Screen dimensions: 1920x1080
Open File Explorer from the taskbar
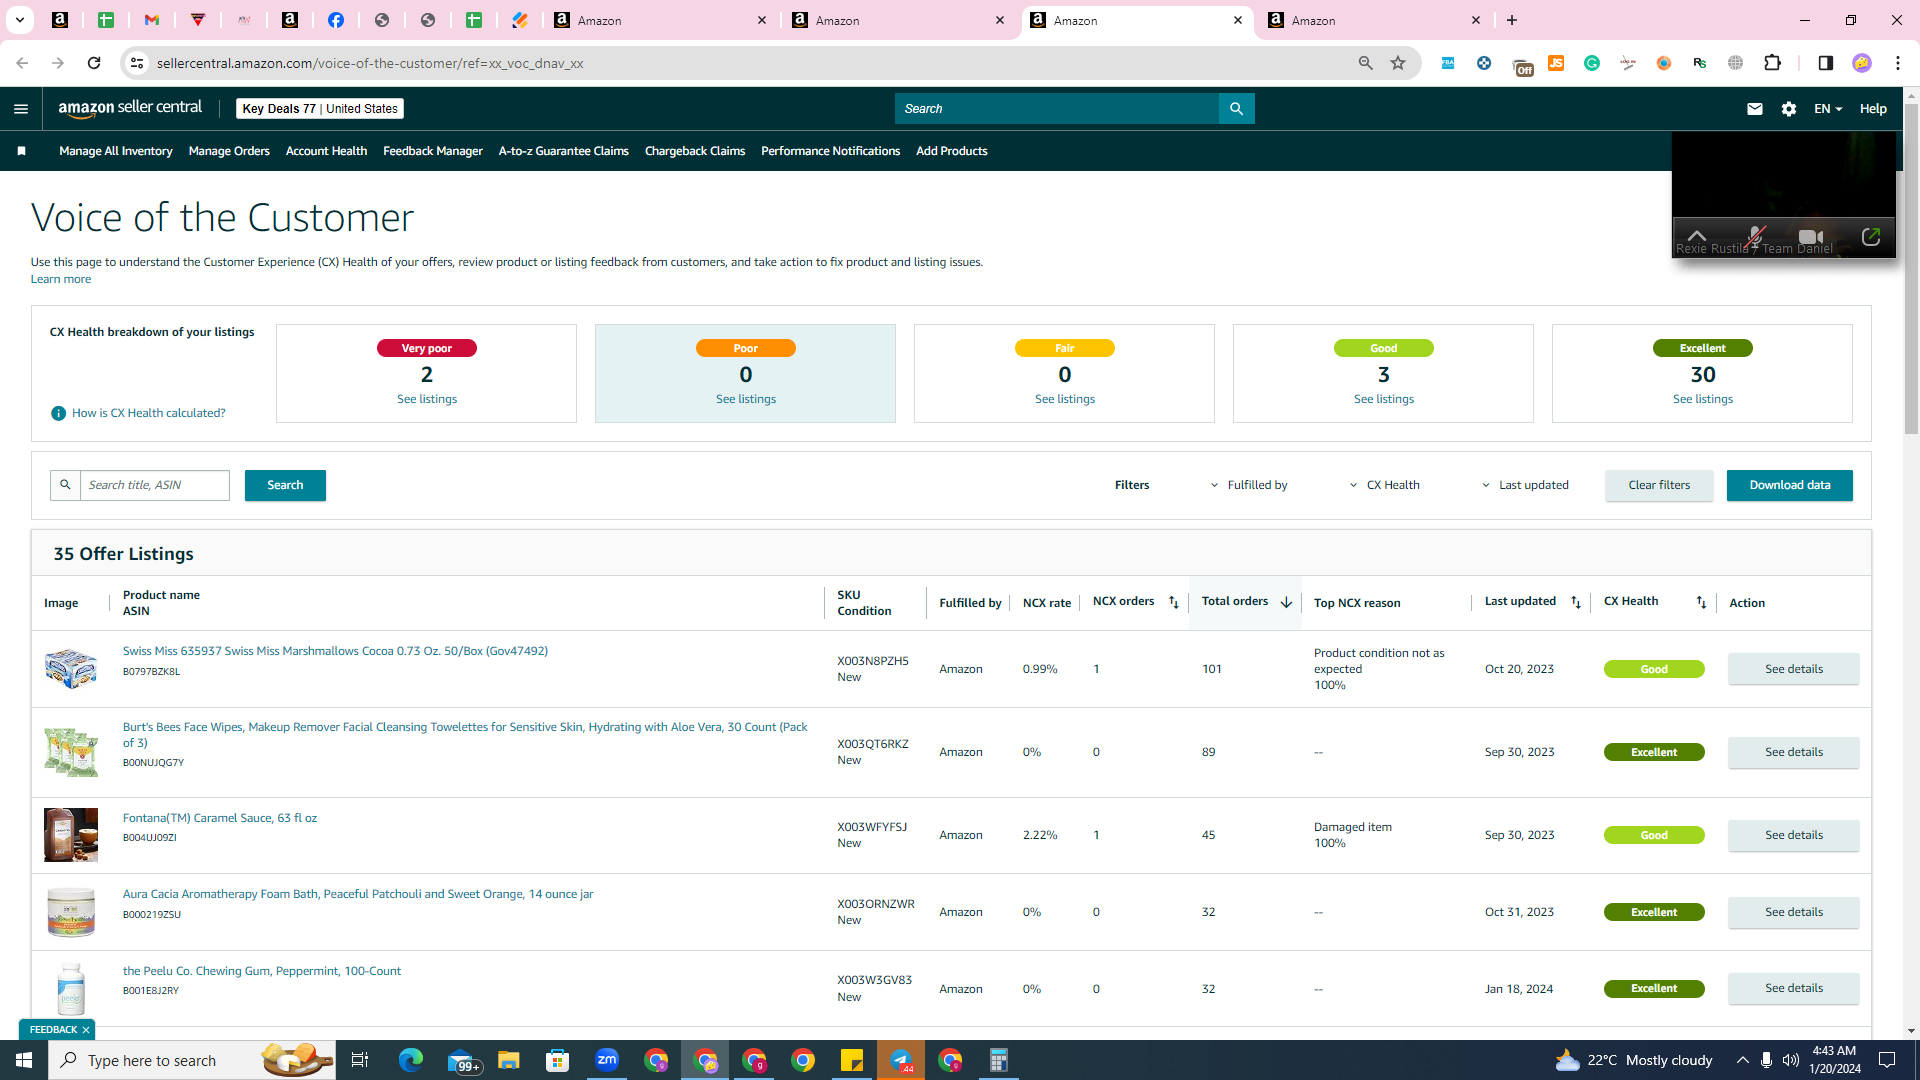pyautogui.click(x=509, y=1060)
